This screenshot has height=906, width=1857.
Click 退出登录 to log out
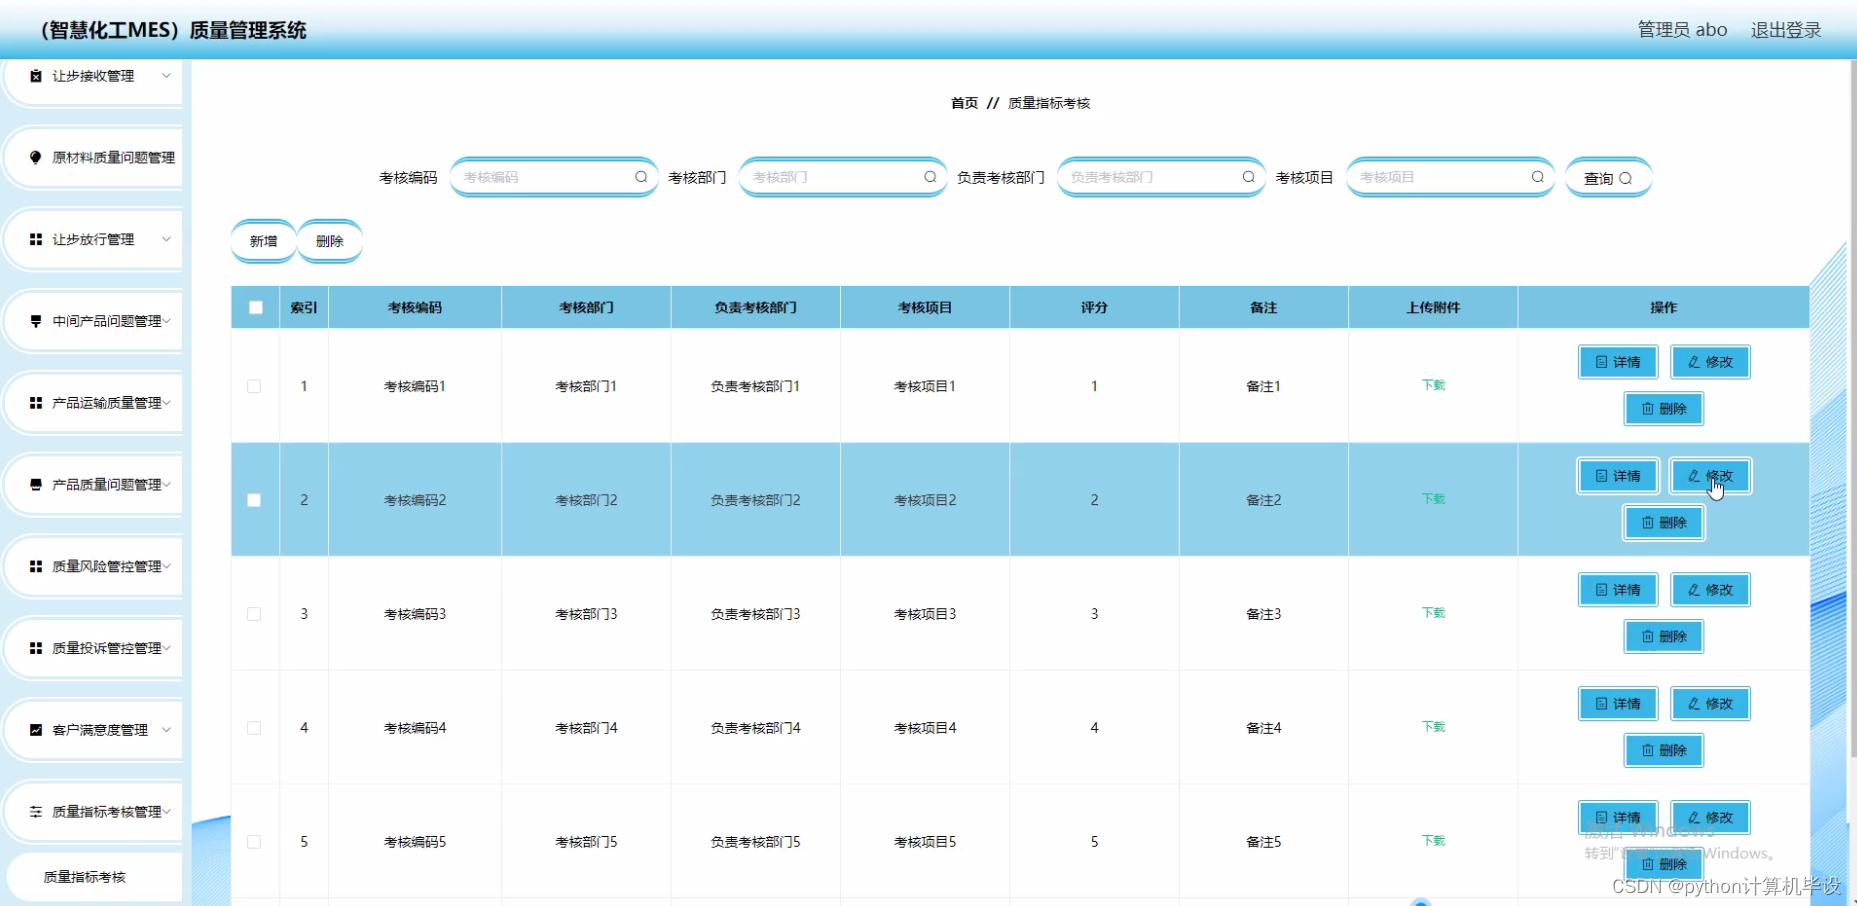[x=1786, y=29]
